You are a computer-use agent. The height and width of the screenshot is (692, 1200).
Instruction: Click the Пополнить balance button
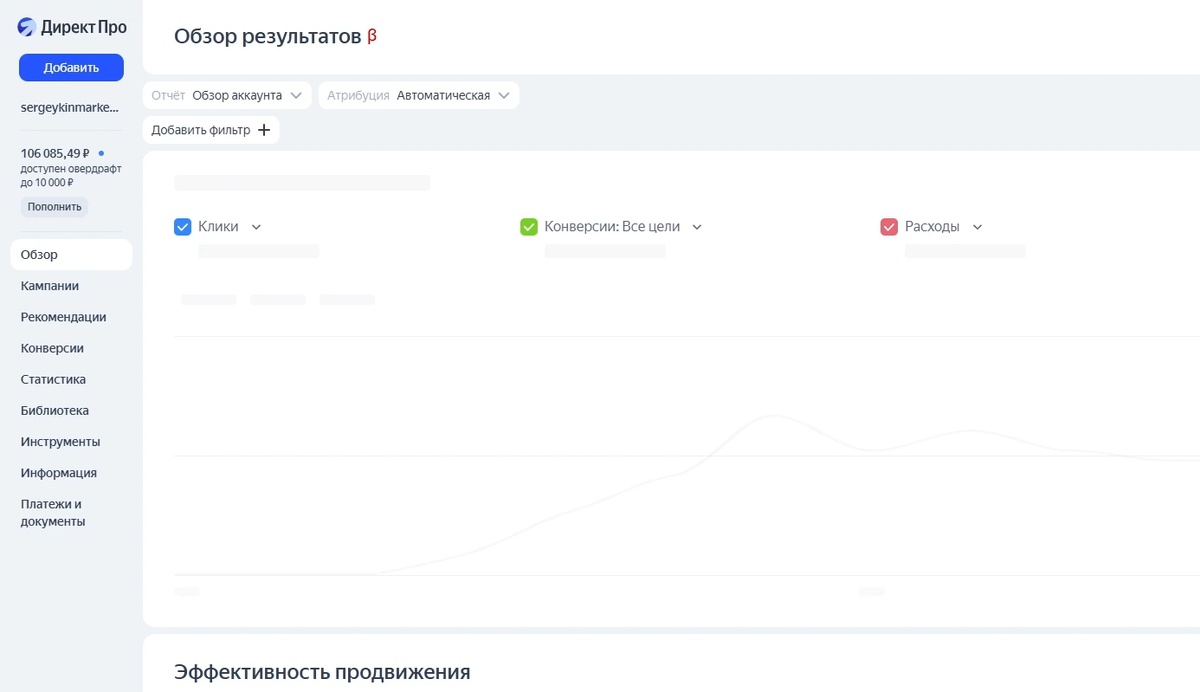[x=54, y=207]
